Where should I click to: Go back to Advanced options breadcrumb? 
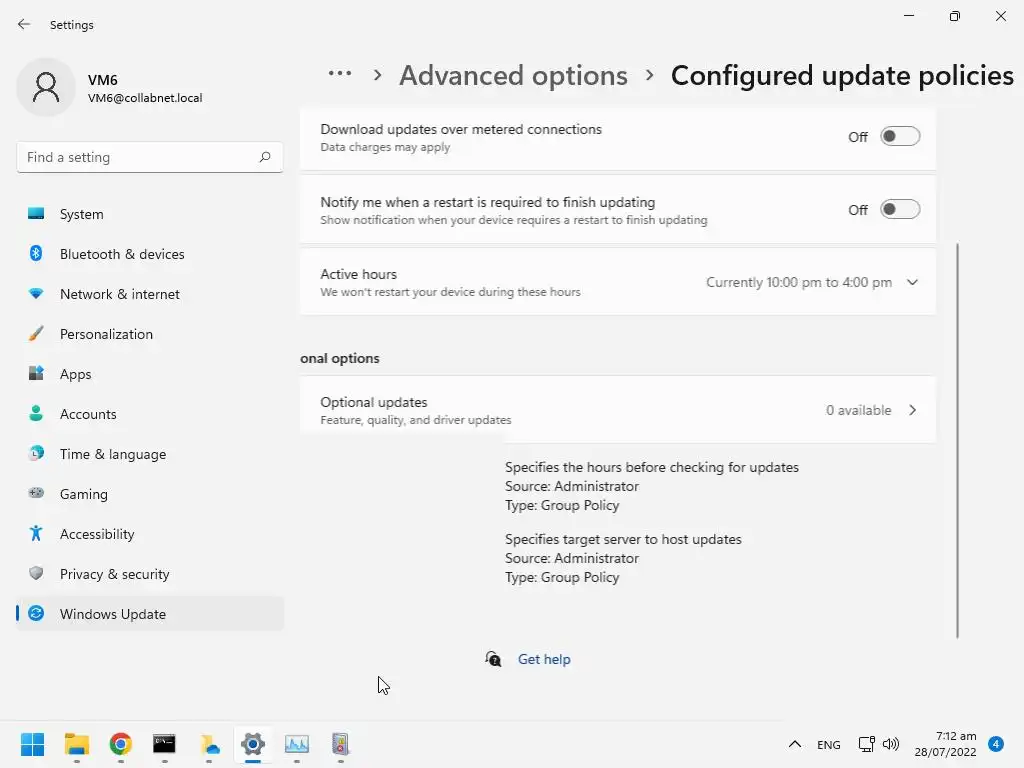click(513, 76)
